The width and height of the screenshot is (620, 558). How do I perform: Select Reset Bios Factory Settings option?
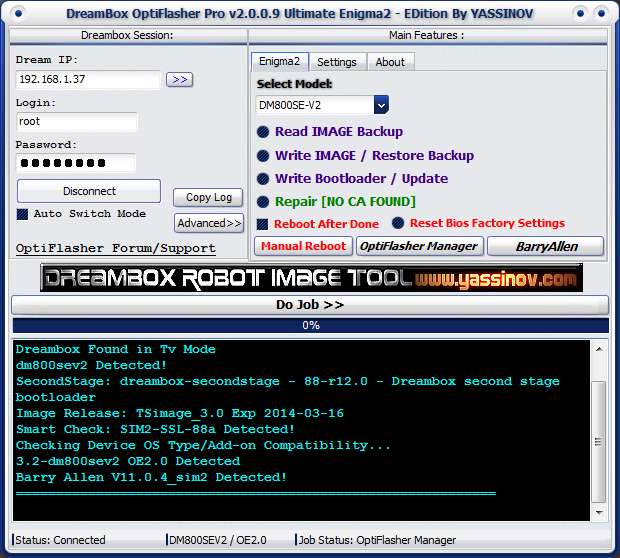pyautogui.click(x=398, y=223)
